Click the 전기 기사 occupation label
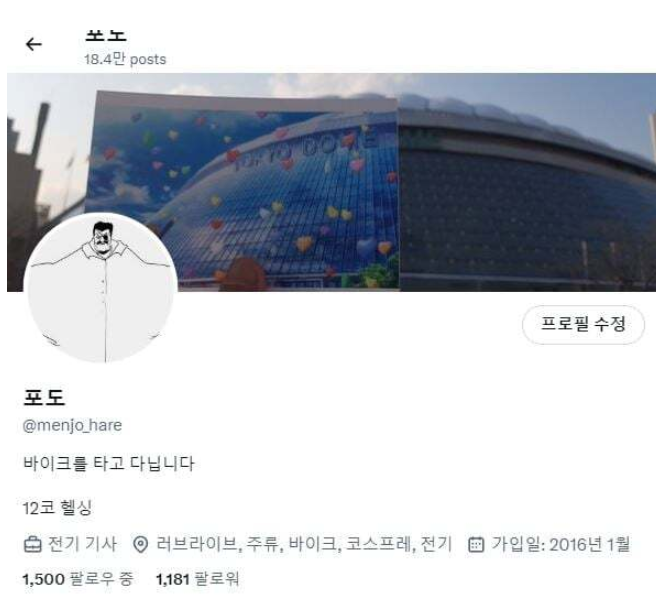 (x=82, y=545)
